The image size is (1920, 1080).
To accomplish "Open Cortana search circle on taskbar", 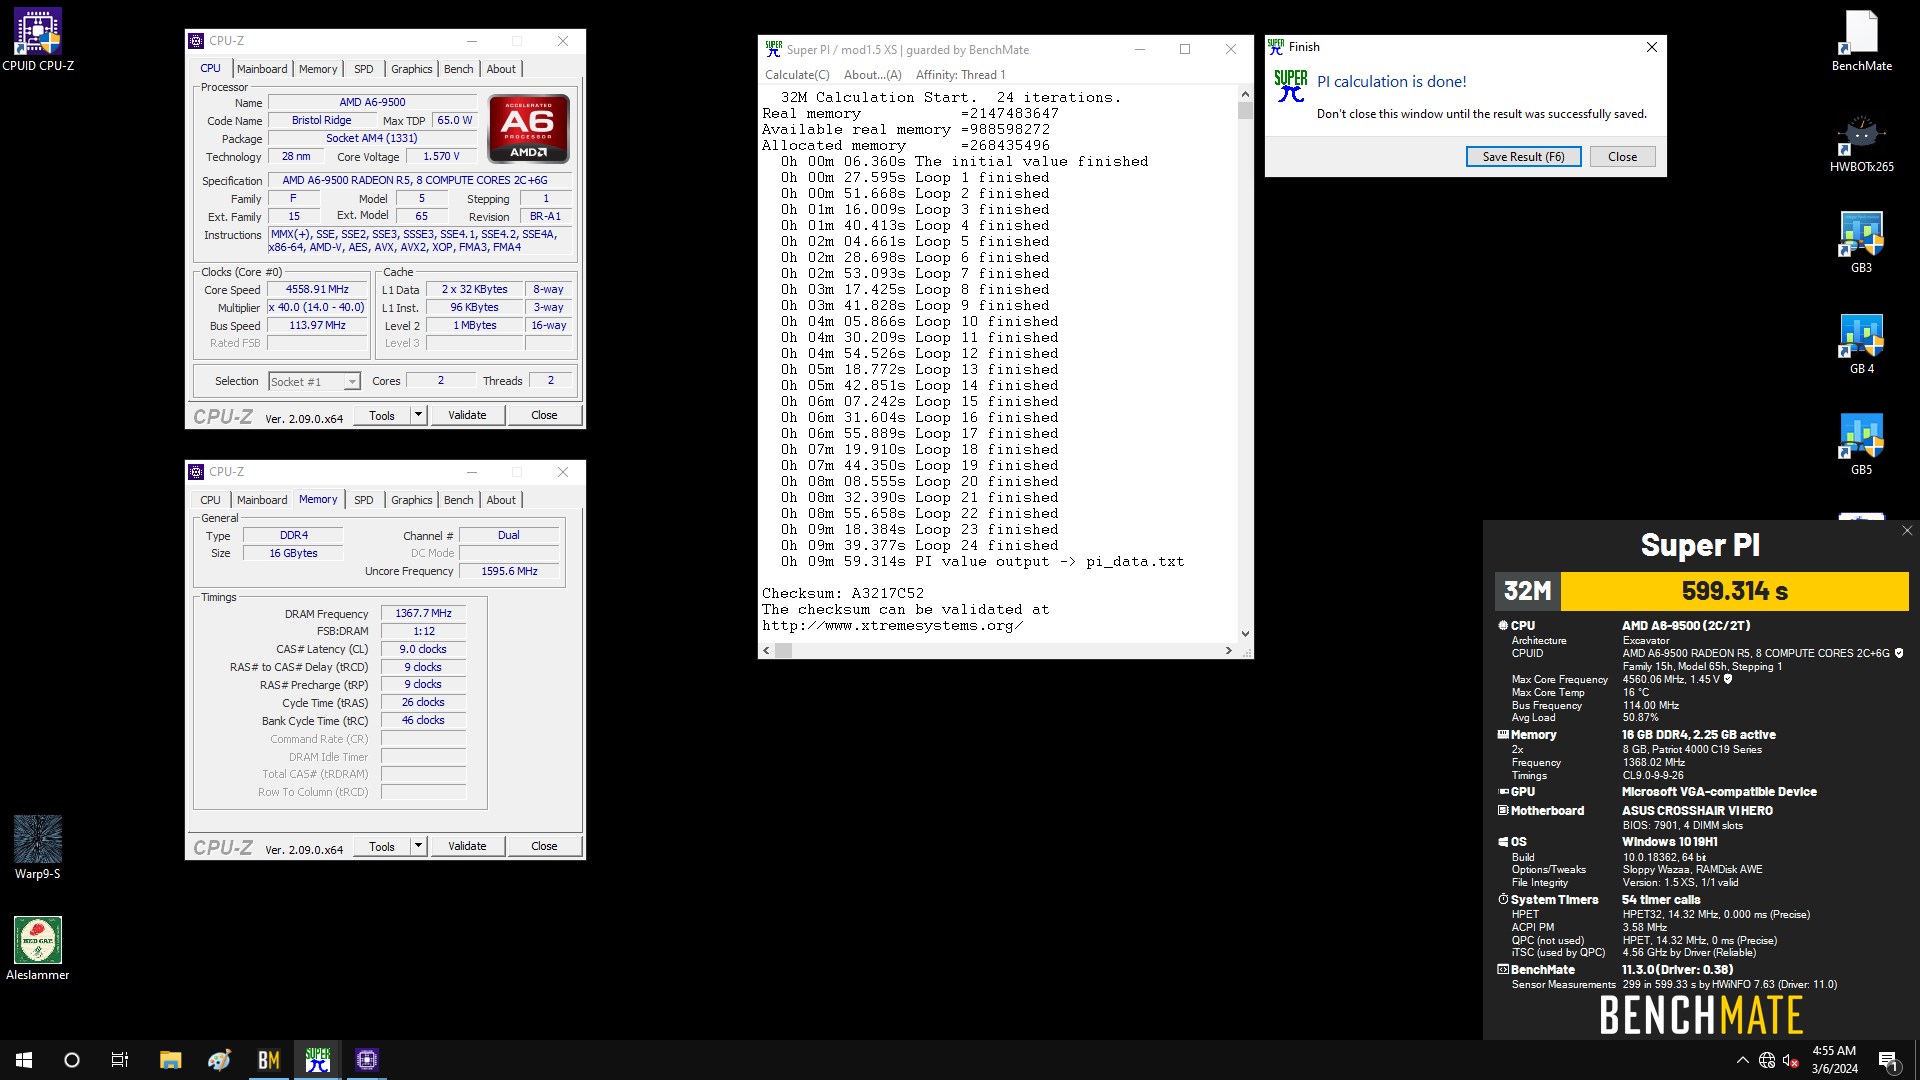I will point(72,1060).
